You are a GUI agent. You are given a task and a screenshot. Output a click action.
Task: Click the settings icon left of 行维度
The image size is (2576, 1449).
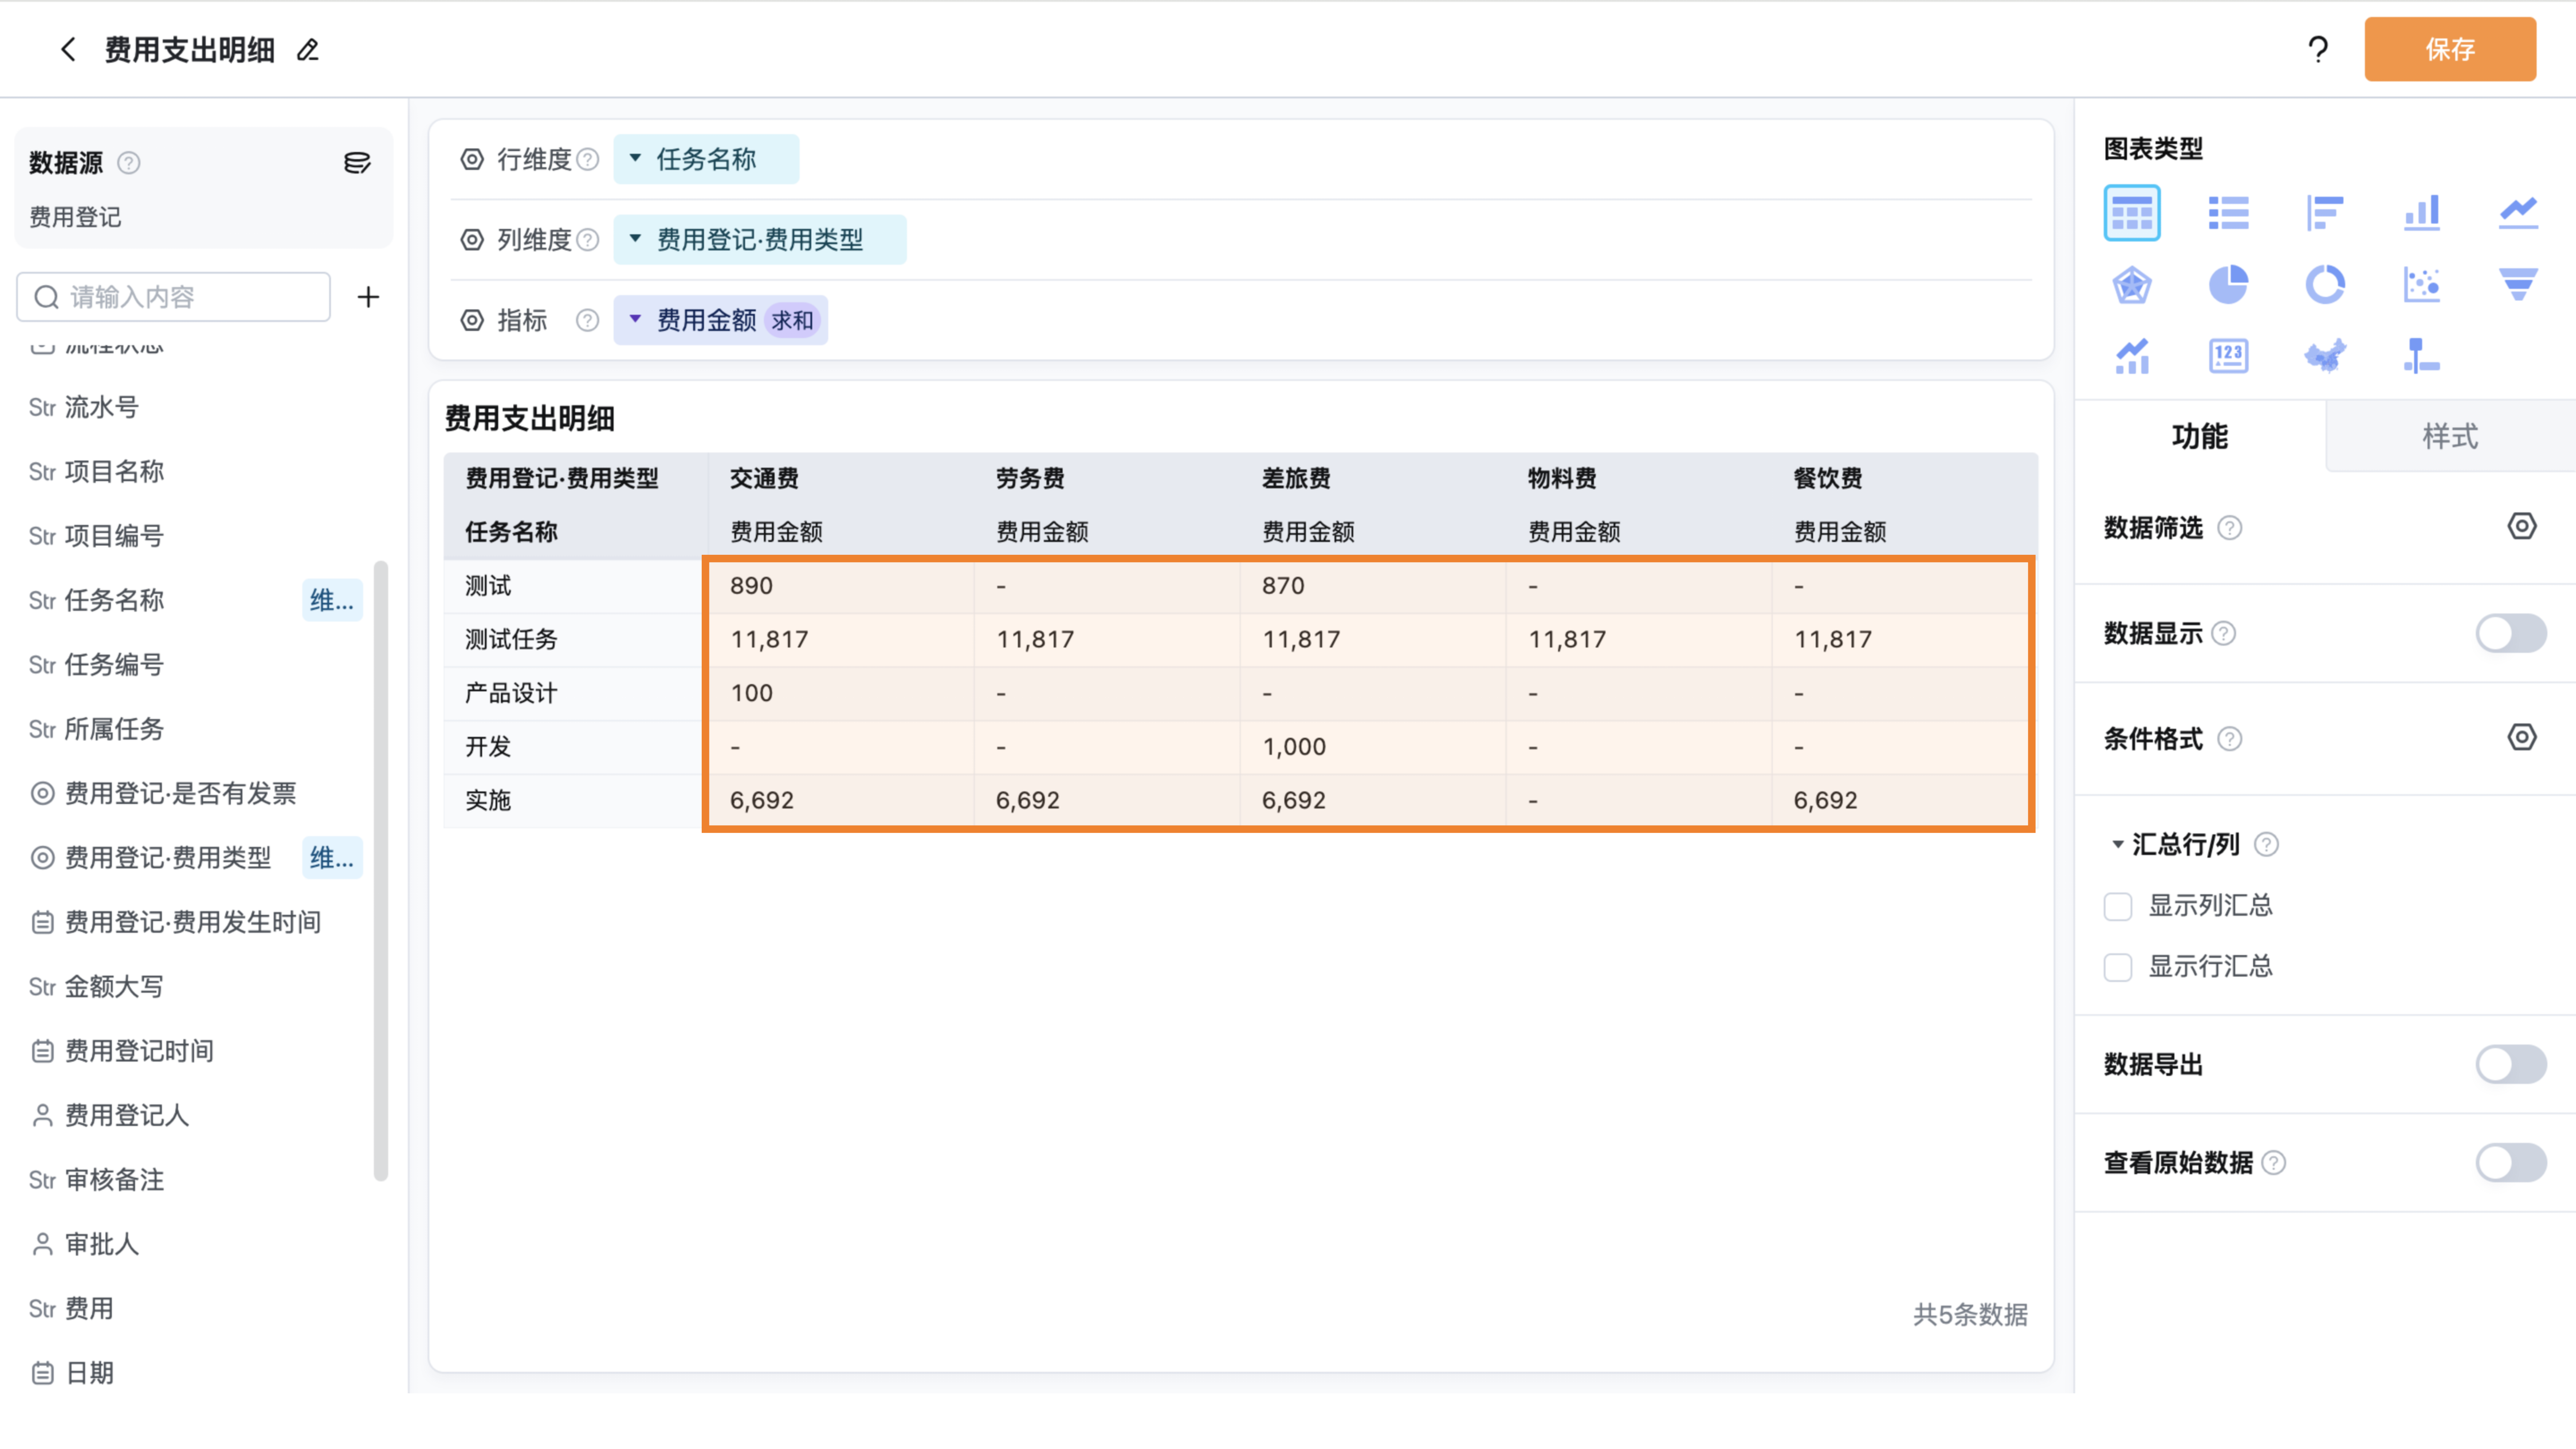coord(472,160)
